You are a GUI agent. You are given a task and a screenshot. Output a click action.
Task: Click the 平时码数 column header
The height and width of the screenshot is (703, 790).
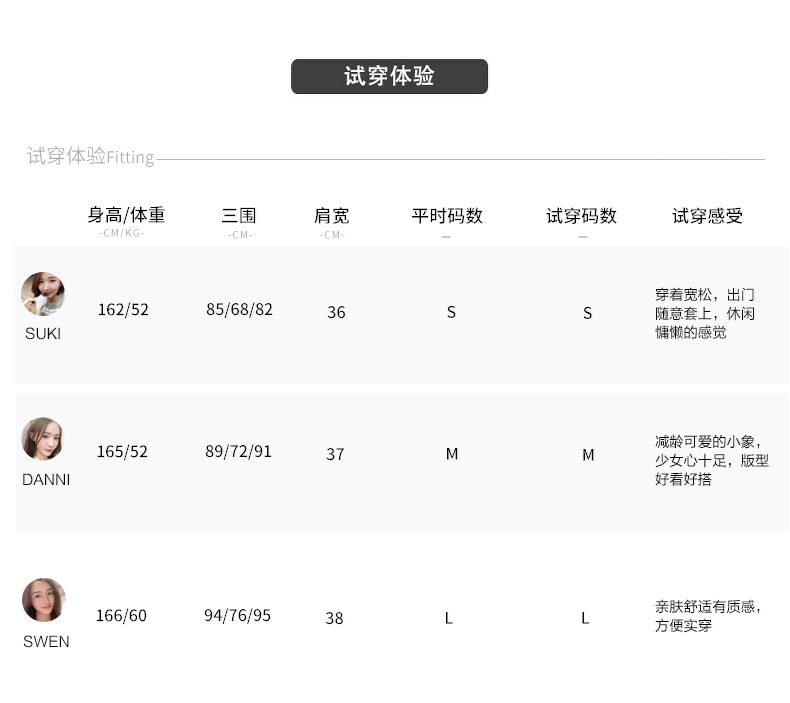click(447, 215)
